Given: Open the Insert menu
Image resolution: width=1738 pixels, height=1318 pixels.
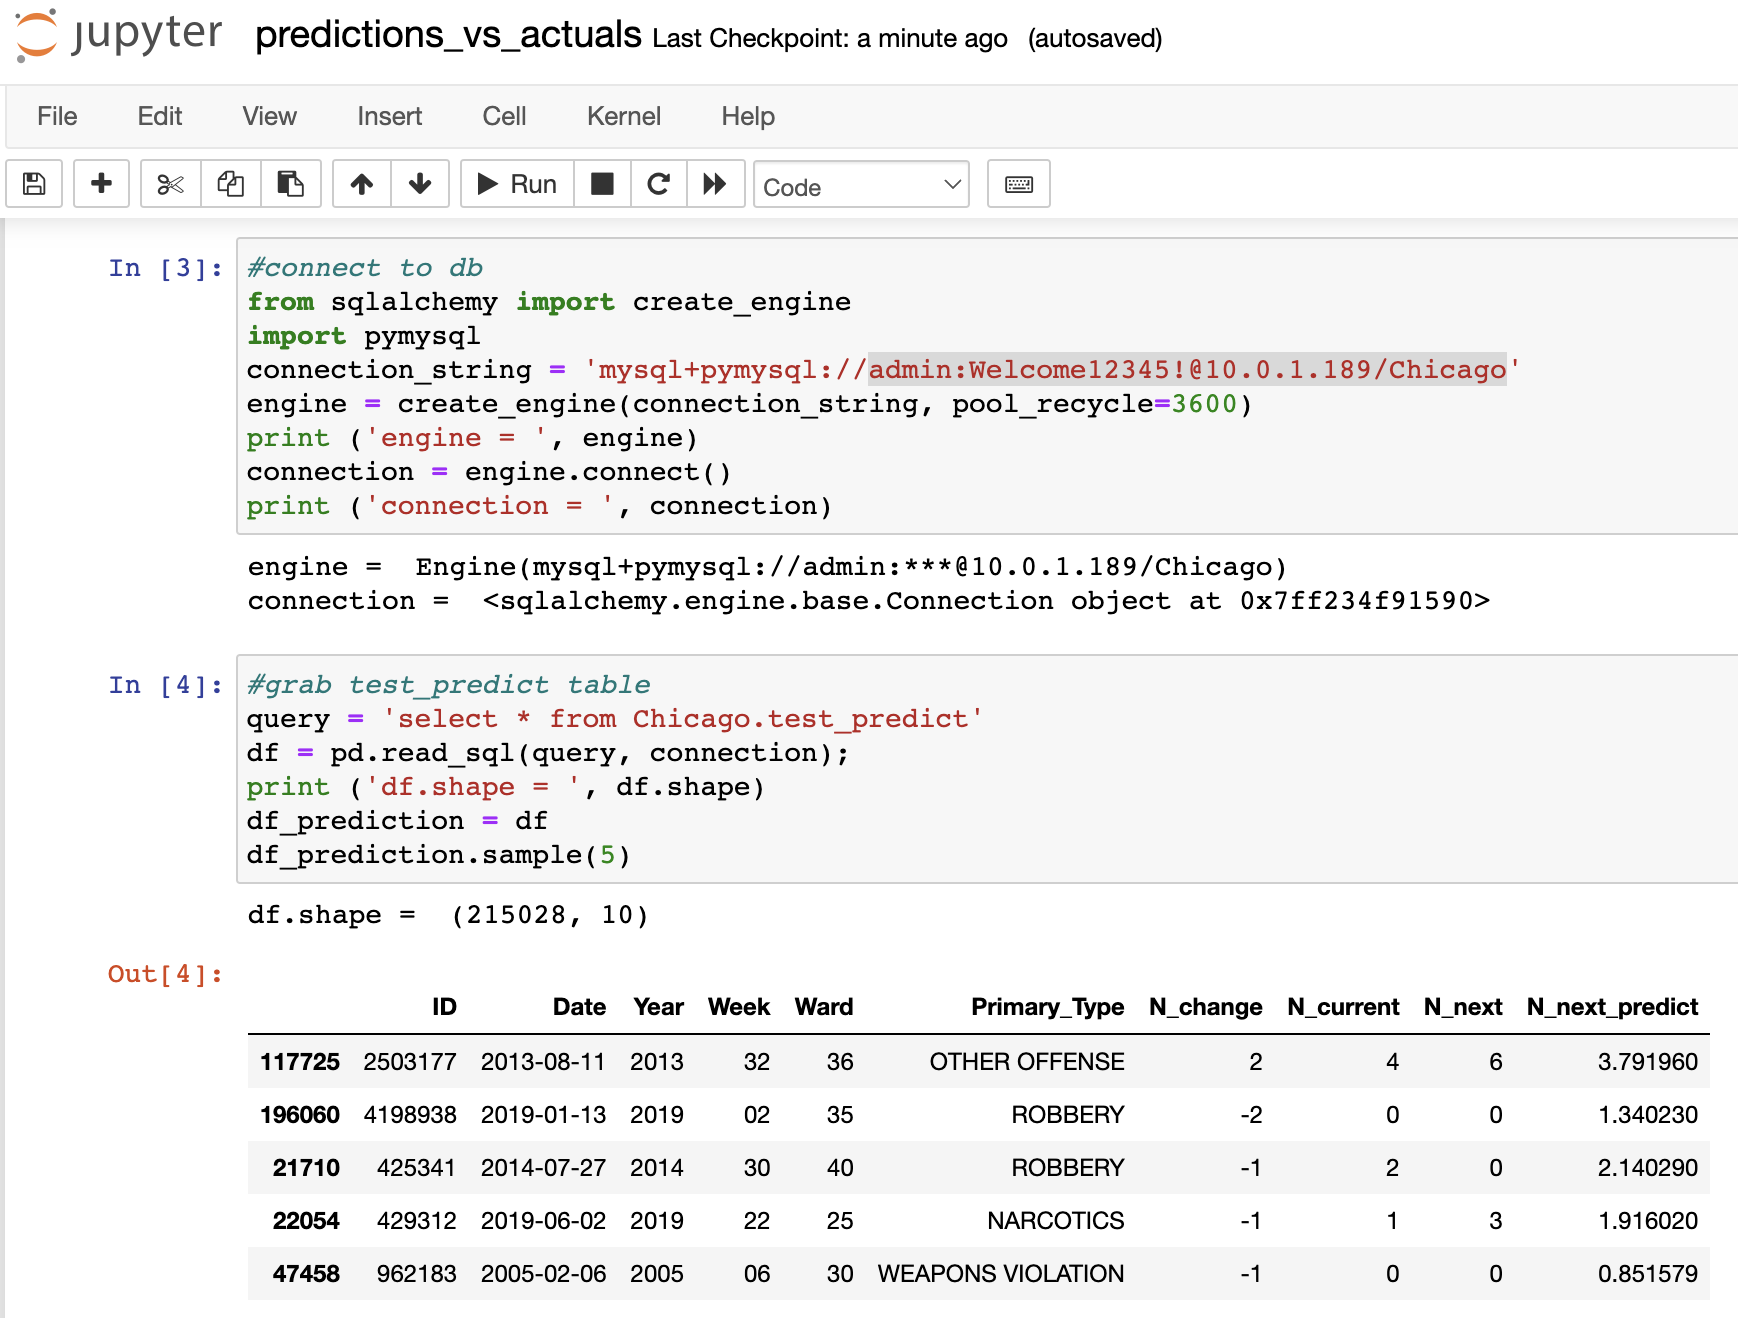Looking at the screenshot, I should pyautogui.click(x=389, y=116).
